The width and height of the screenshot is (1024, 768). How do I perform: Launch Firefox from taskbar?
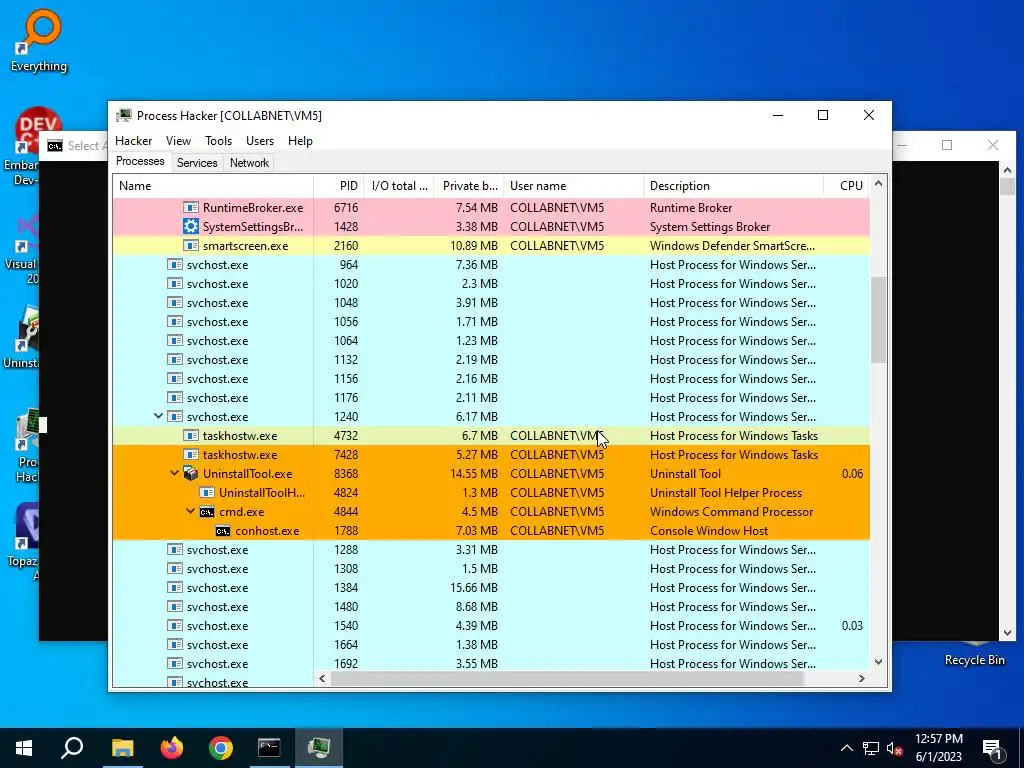click(x=172, y=748)
